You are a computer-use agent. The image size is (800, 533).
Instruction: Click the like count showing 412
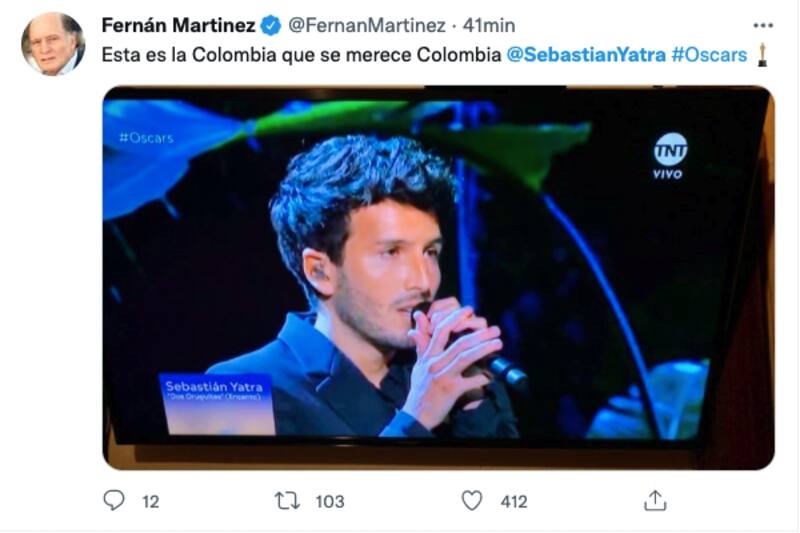click(x=513, y=502)
